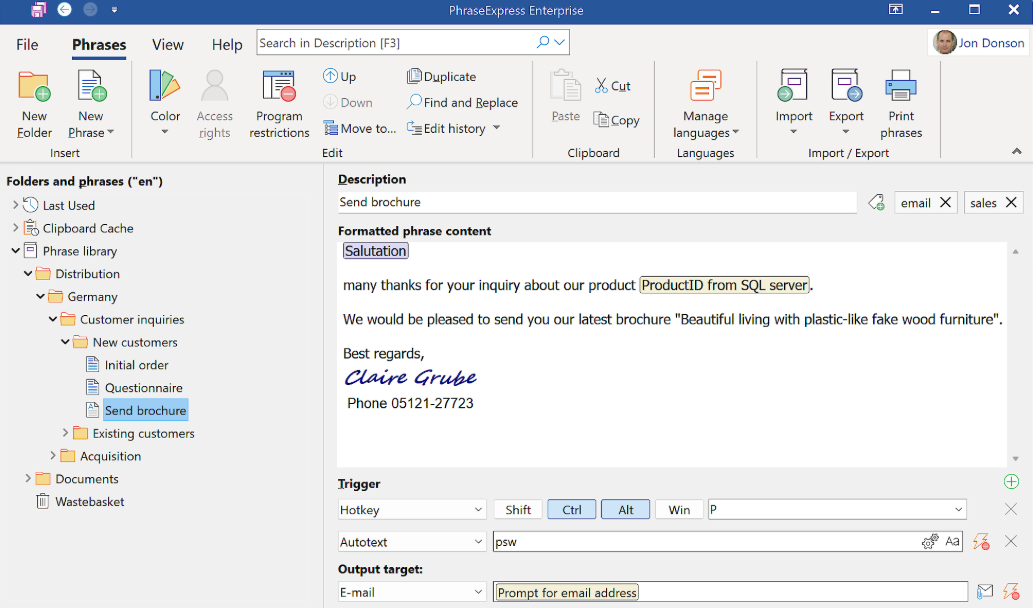Click the Description text field
Screen dimensions: 1033x608
click(x=597, y=202)
